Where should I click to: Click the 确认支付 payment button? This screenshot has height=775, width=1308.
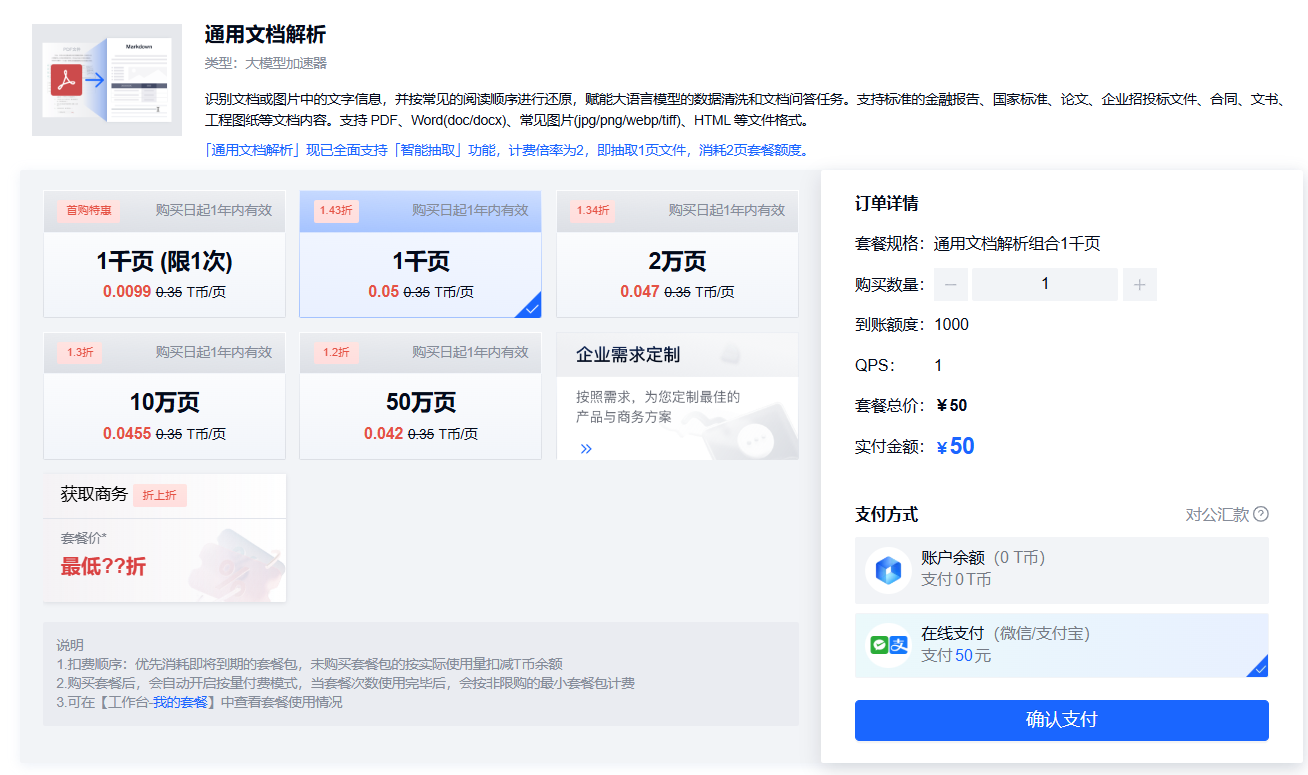[x=1061, y=720]
